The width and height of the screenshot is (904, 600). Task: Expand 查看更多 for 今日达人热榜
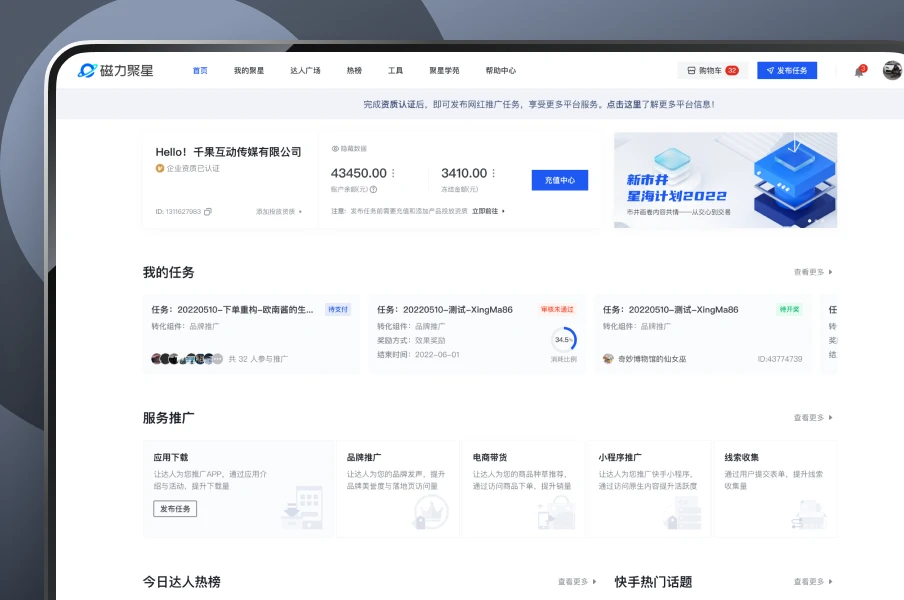[577, 582]
